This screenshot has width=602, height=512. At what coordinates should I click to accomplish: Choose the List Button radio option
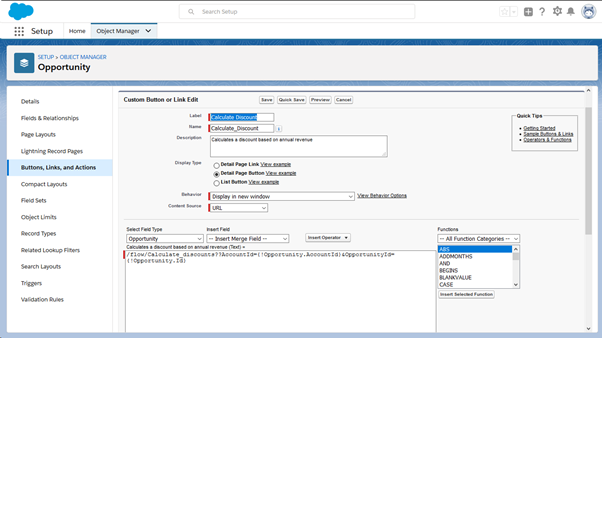pyautogui.click(x=217, y=183)
